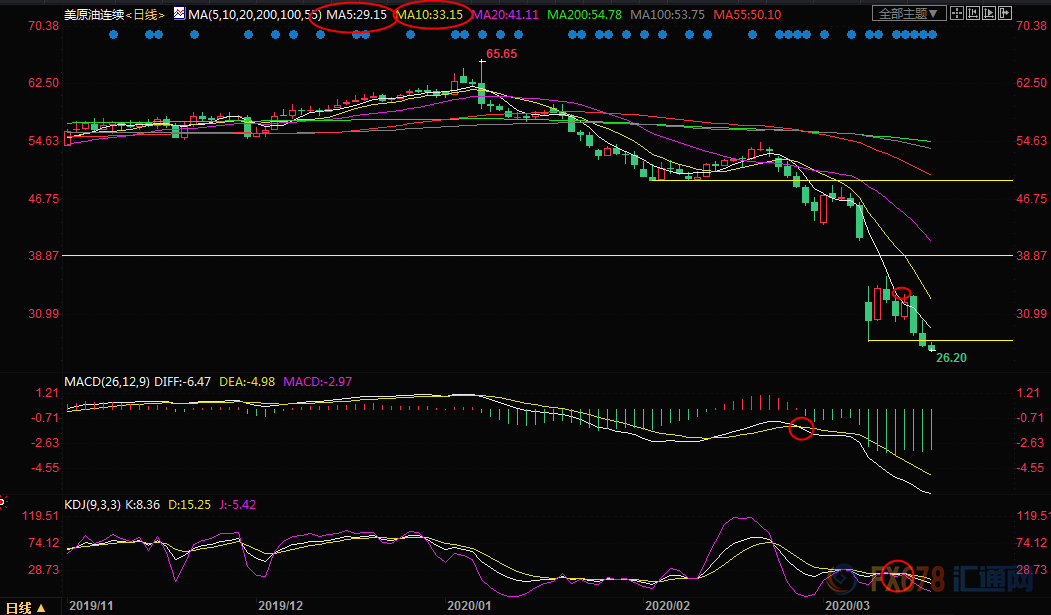Click the red circle annotation on candlesticks
Image resolution: width=1051 pixels, height=615 pixels.
point(902,295)
